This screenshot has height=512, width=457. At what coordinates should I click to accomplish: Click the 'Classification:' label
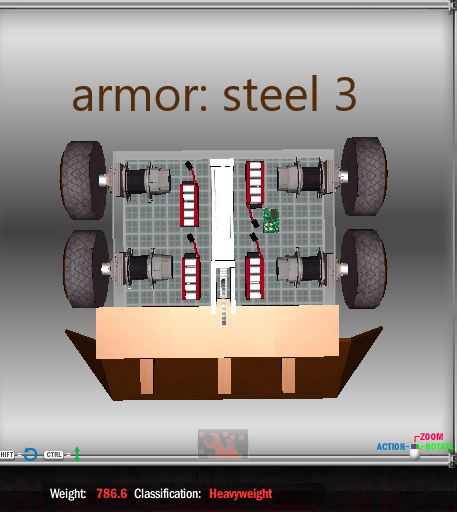(168, 494)
